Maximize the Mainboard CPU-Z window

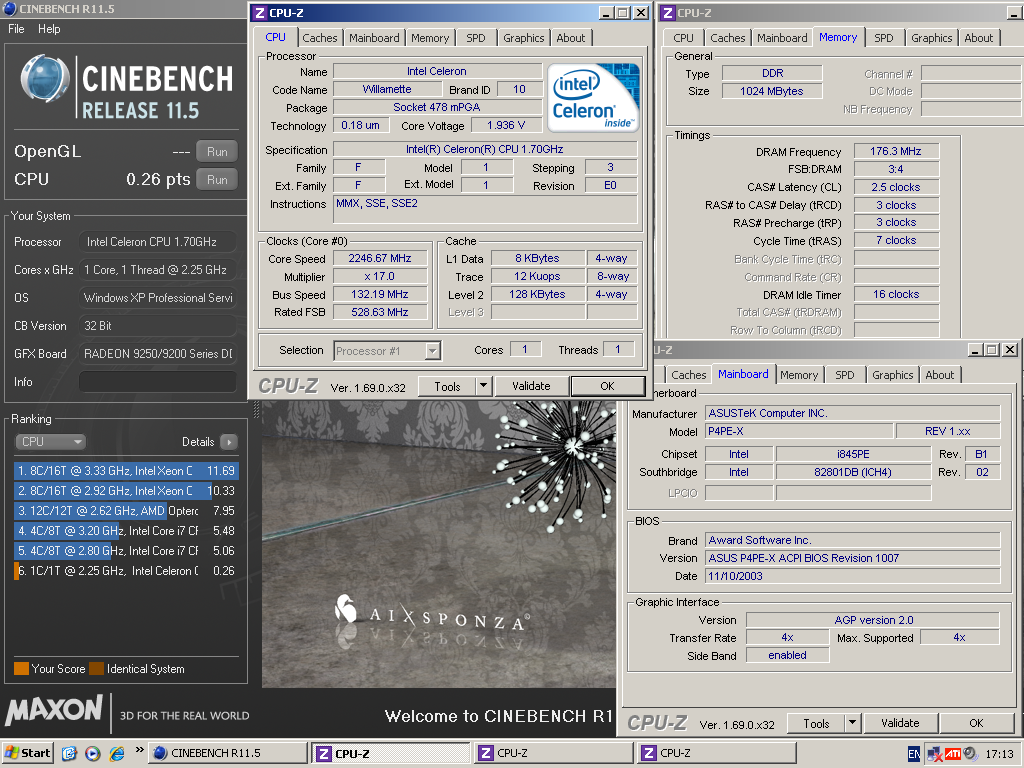pos(992,350)
